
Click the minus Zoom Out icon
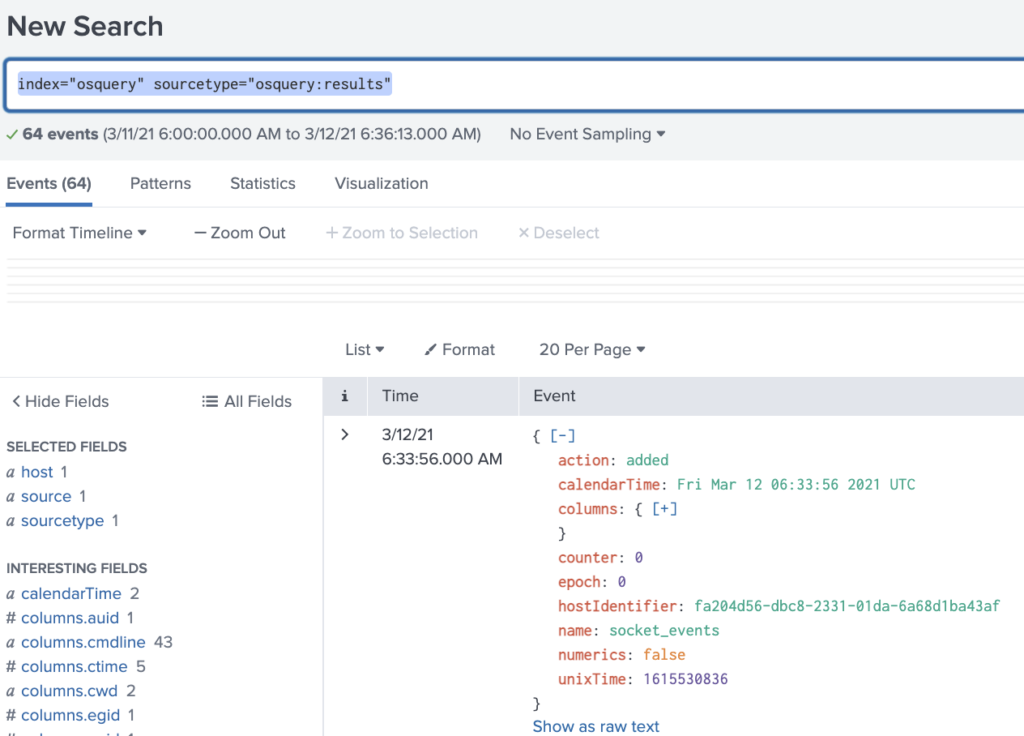[200, 232]
